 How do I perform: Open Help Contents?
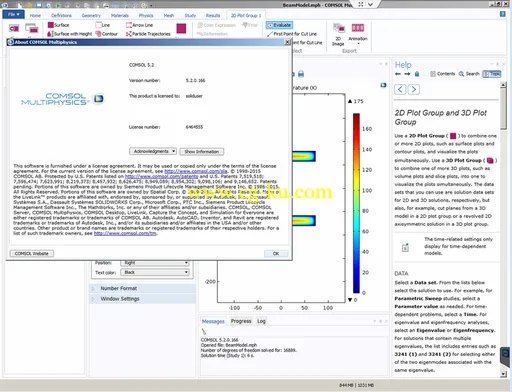pos(443,74)
